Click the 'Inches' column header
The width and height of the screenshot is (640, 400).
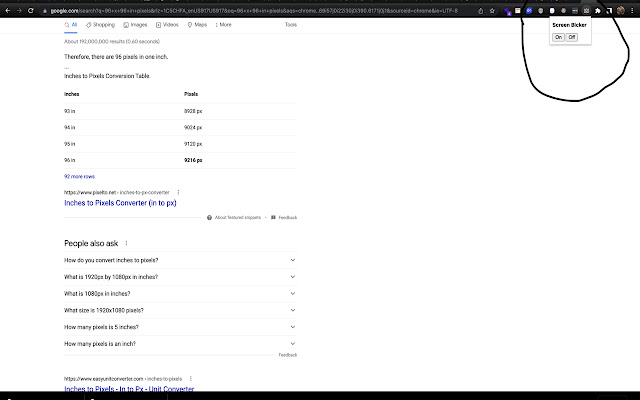point(71,94)
